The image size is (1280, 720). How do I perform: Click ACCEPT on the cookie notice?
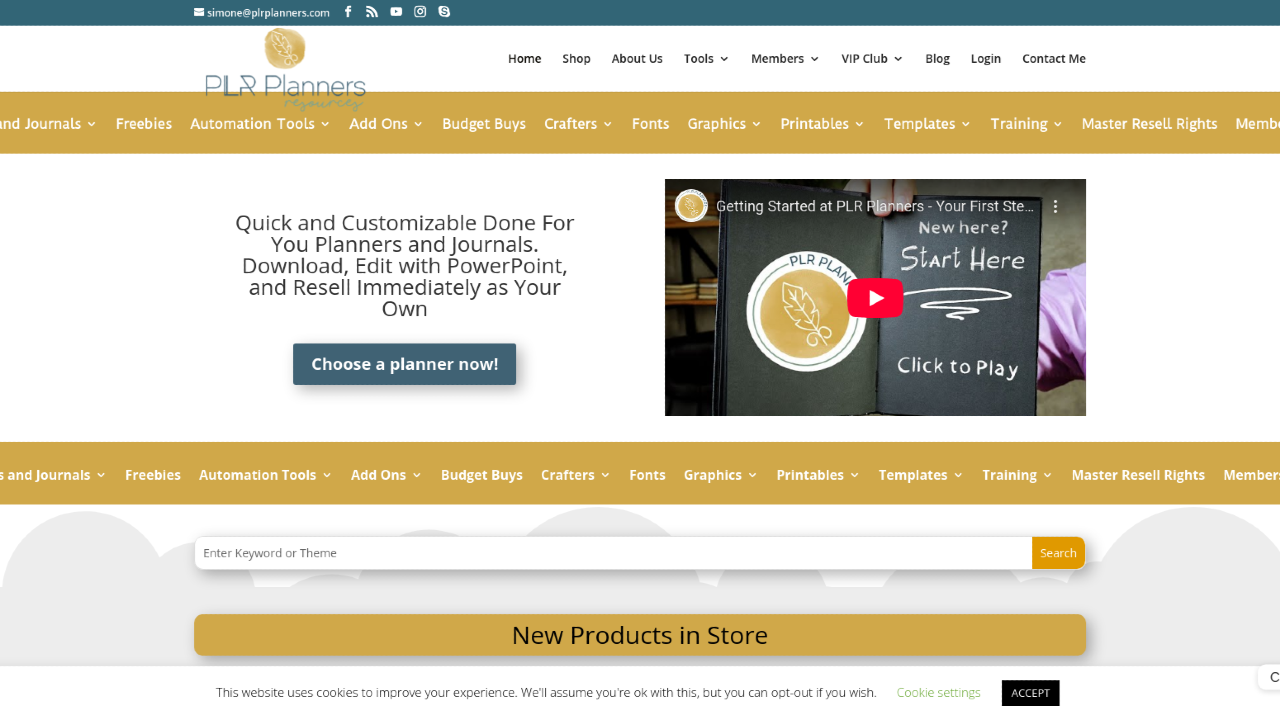[1030, 693]
